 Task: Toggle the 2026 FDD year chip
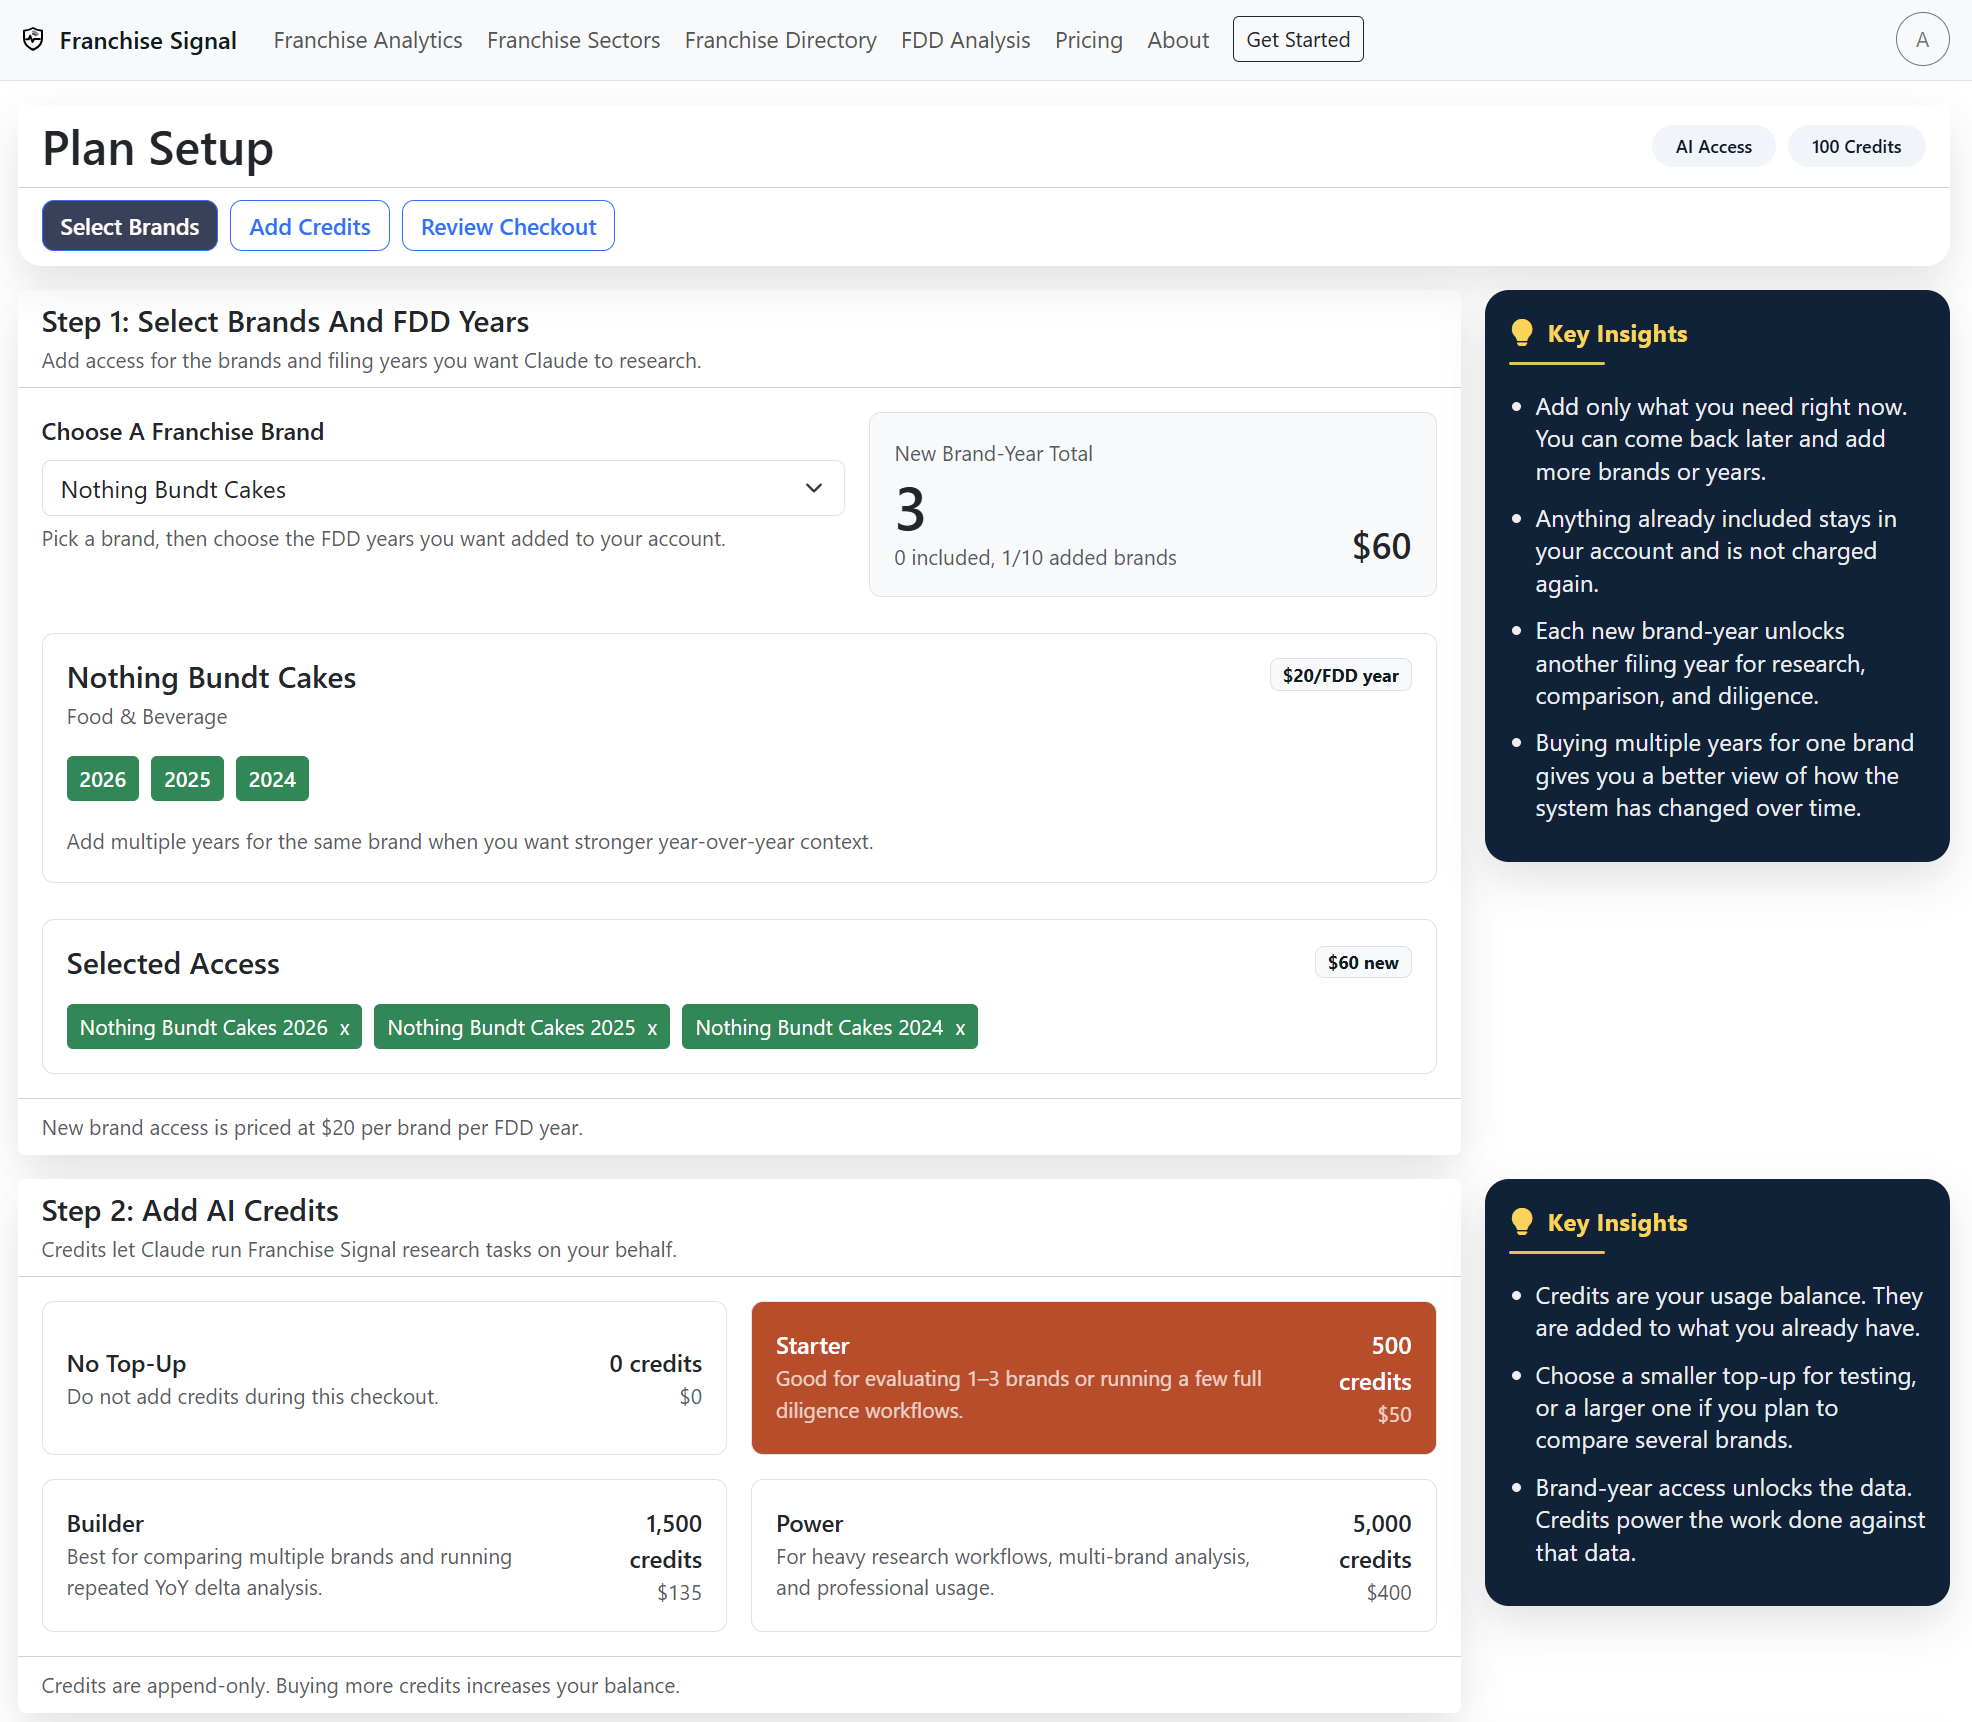click(x=103, y=779)
